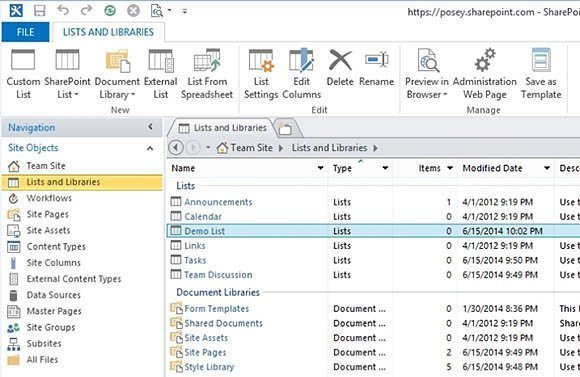Open the new tab button beside Lists and Libraries
Screen dimensions: 580x377
285,129
